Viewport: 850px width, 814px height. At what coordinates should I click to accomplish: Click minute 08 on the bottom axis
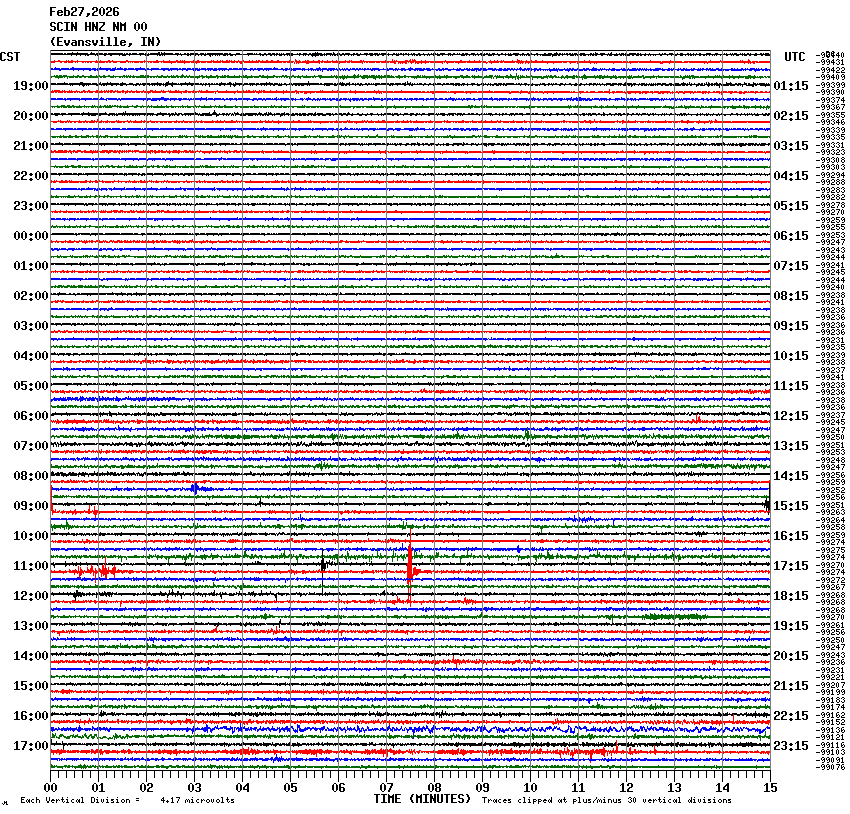(x=435, y=788)
